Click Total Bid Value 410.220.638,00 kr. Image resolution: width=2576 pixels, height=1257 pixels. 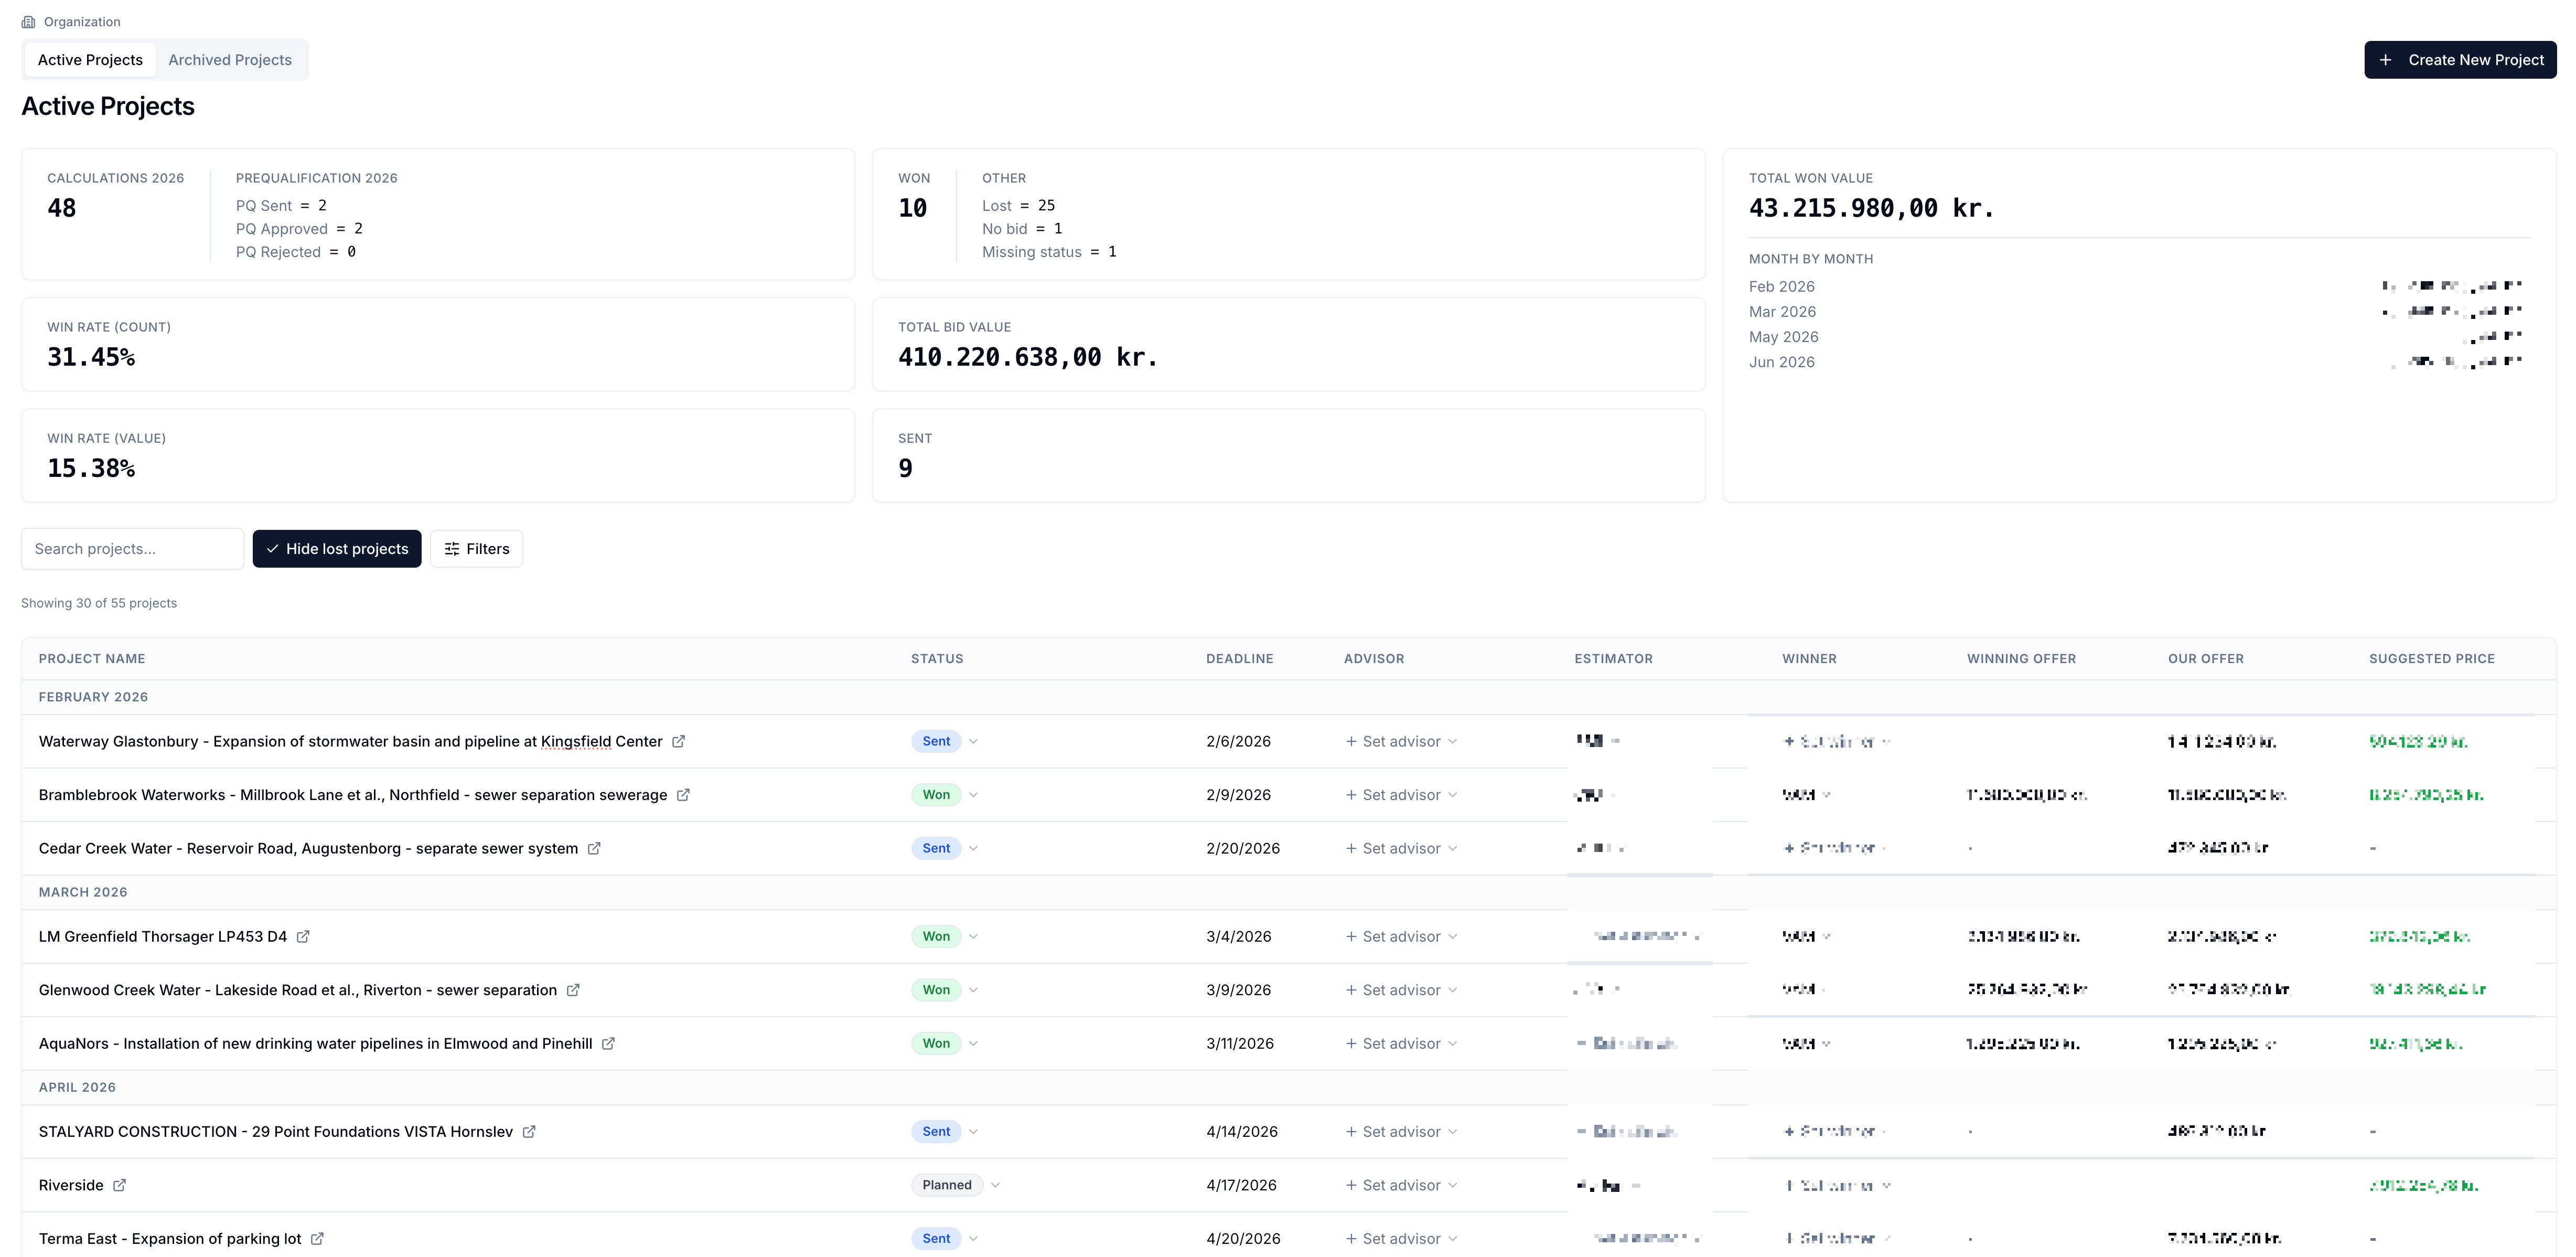[x=1028, y=357]
